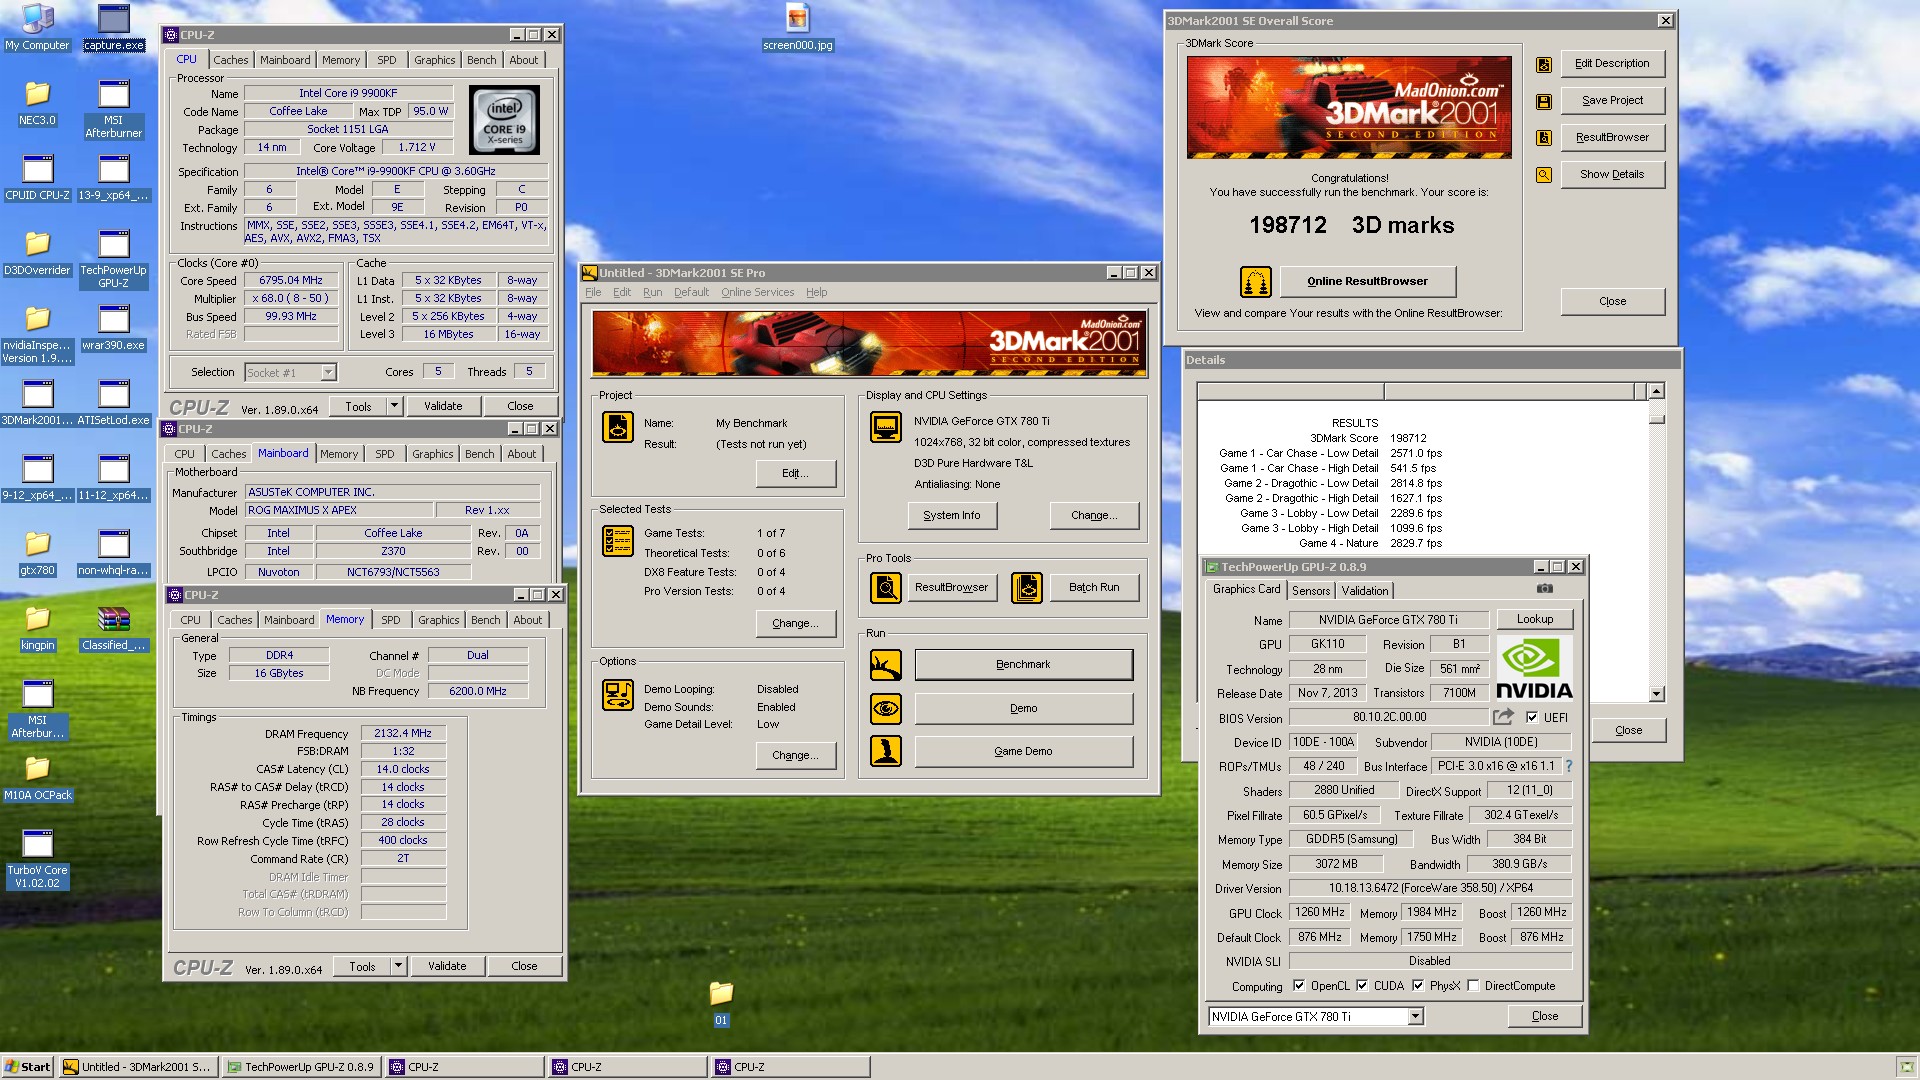Click Online ResultBrowser button

click(1367, 282)
